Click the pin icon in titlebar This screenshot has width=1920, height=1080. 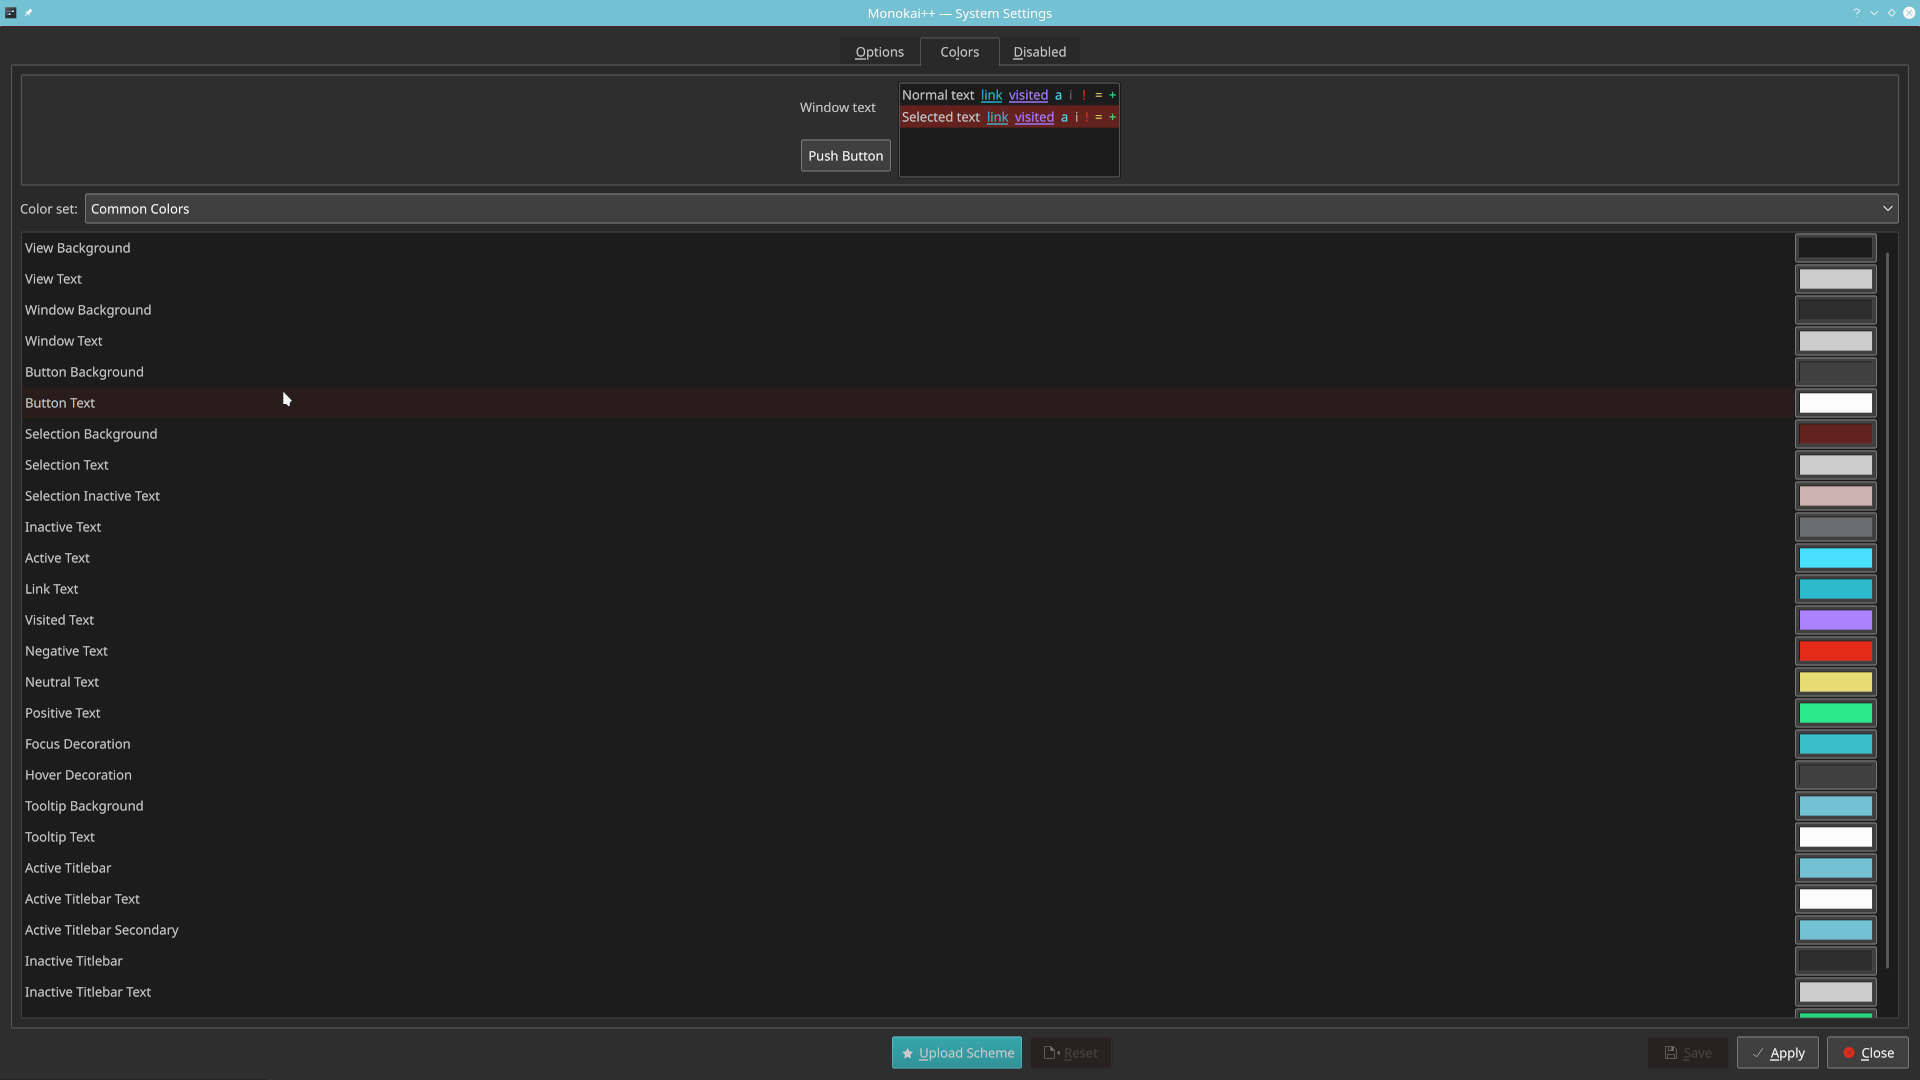(x=28, y=13)
